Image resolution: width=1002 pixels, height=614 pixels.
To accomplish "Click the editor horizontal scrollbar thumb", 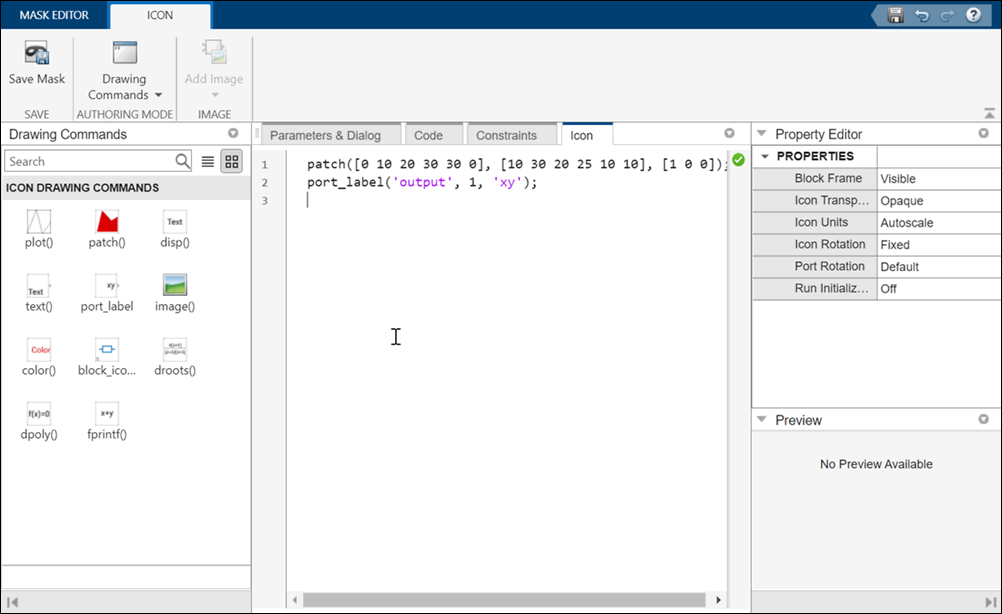I will [504, 600].
